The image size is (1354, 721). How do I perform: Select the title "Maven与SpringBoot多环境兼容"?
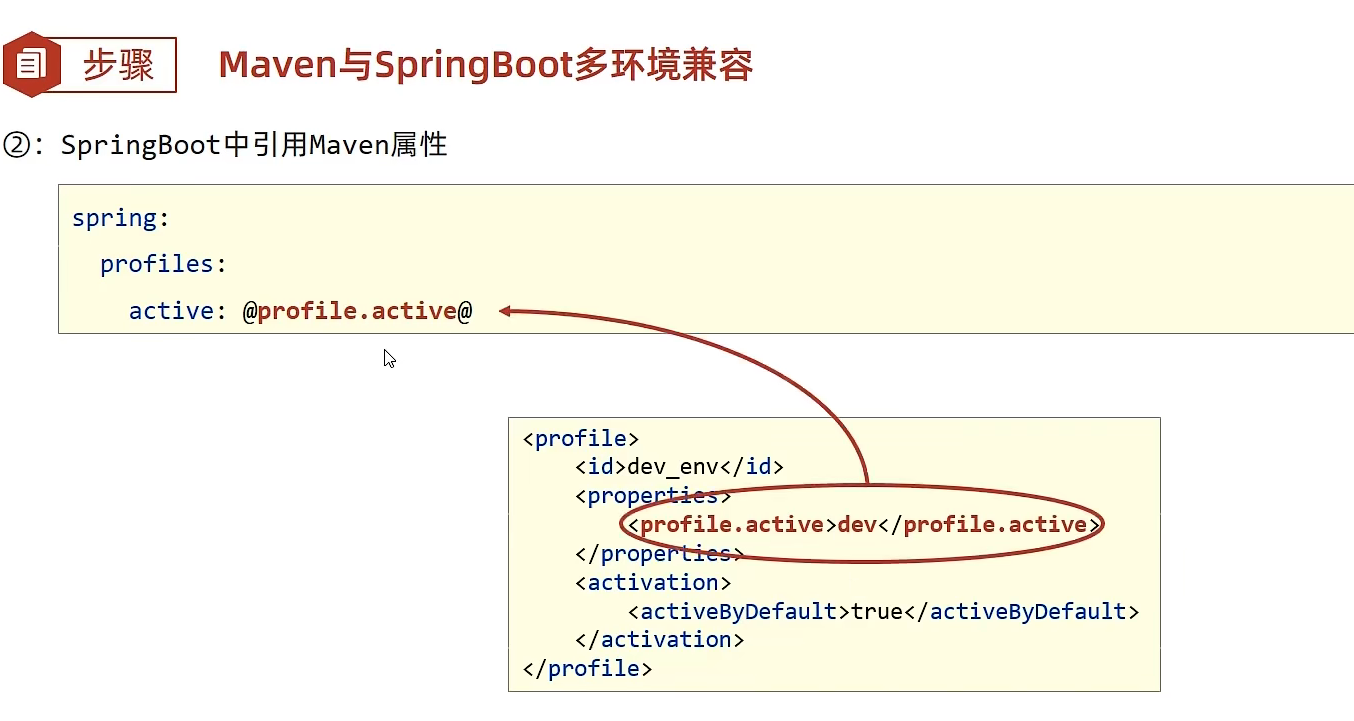click(x=485, y=65)
